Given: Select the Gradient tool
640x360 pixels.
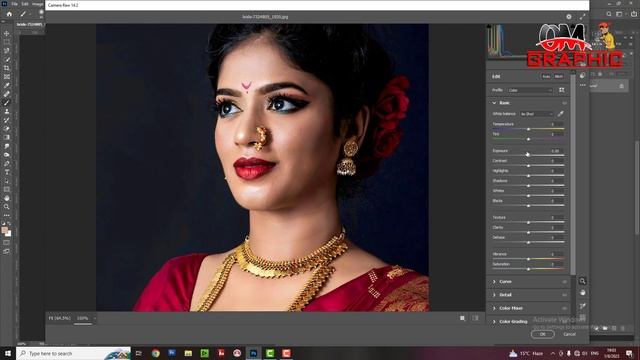Looking at the screenshot, I should 7,137.
